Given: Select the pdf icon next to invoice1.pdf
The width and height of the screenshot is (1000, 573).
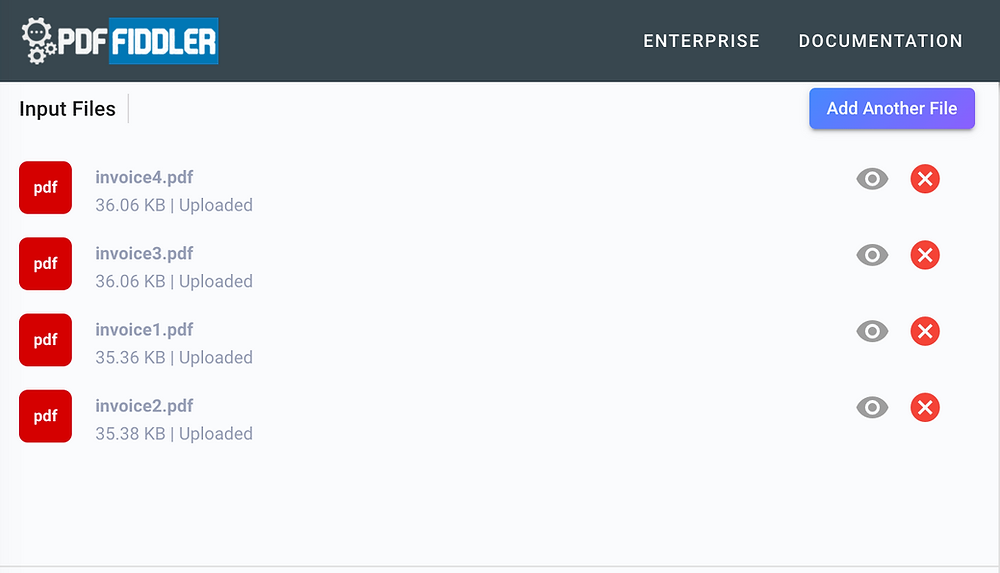Looking at the screenshot, I should tap(45, 339).
